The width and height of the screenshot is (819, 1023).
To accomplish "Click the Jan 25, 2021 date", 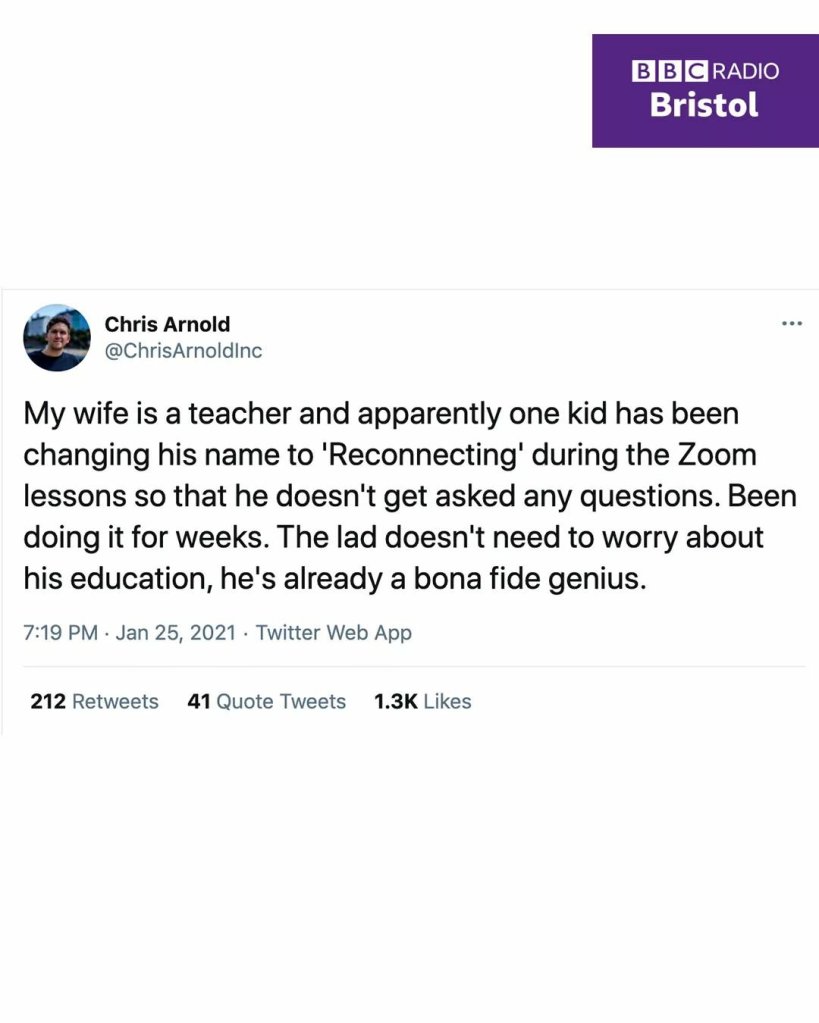I will point(176,633).
